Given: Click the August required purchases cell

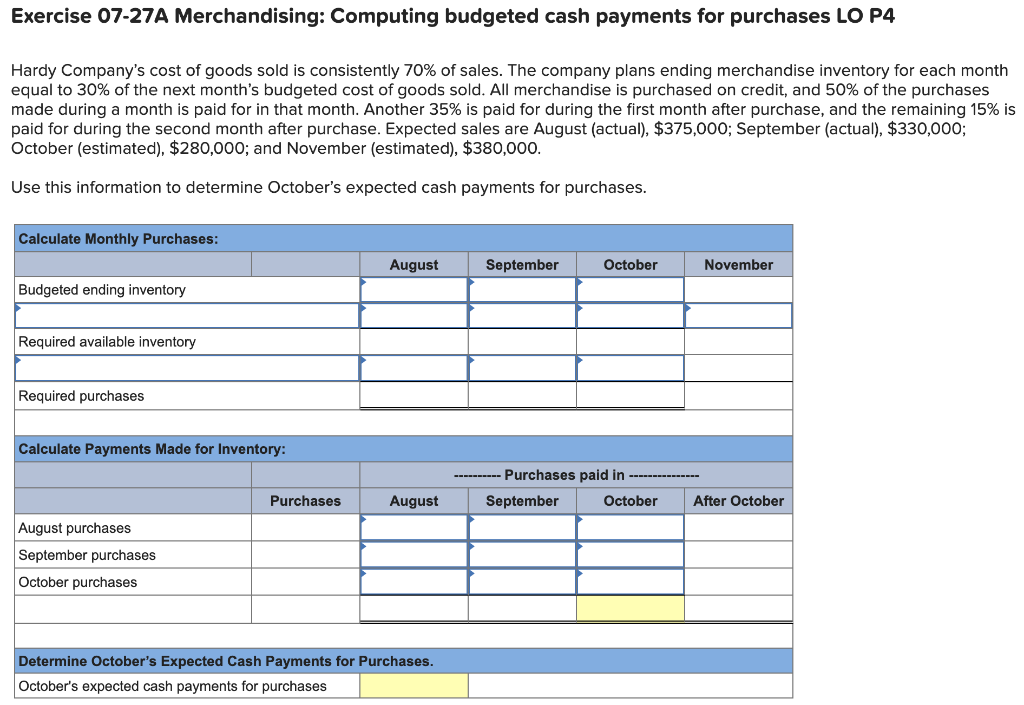Looking at the screenshot, I should pyautogui.click(x=413, y=394).
